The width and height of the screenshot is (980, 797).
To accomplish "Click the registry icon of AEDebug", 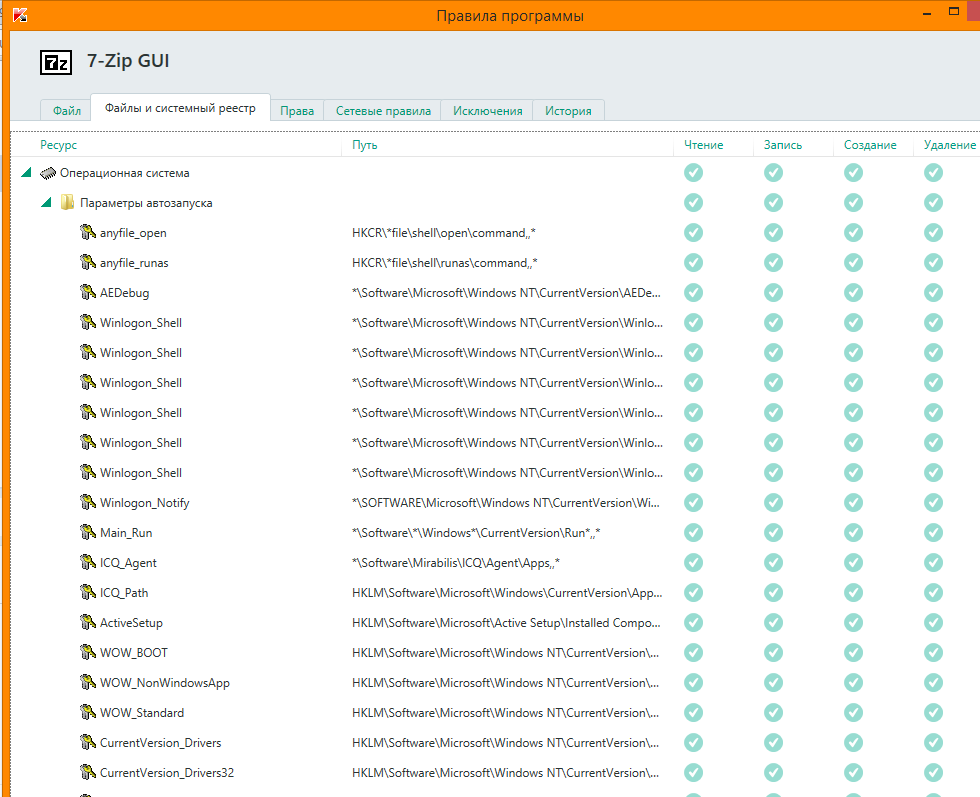I will pos(88,293).
